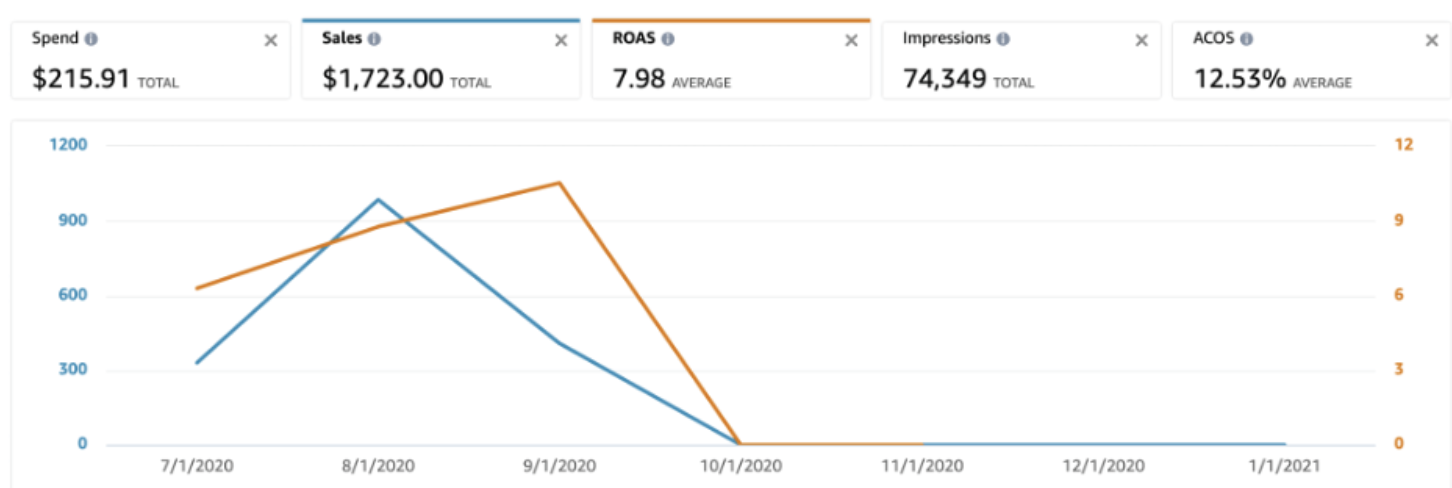Remove the Spend metric card

coord(270,41)
